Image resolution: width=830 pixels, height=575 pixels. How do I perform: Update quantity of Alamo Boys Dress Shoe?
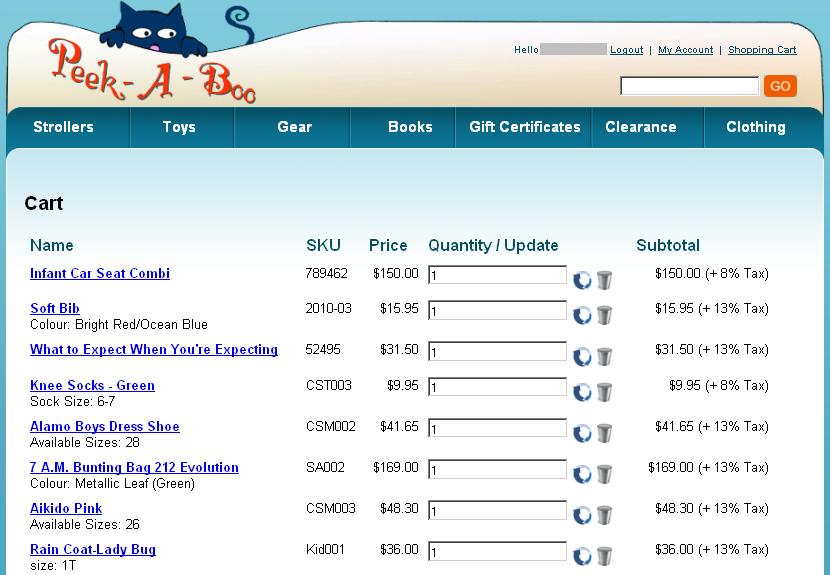[x=582, y=433]
